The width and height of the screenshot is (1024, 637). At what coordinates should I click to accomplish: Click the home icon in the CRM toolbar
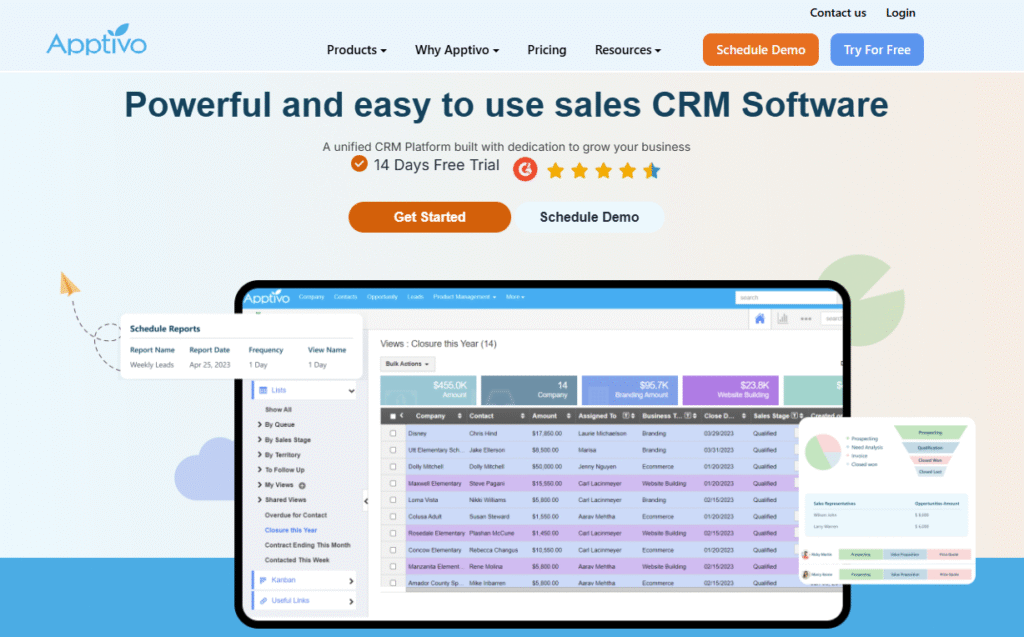pos(760,319)
